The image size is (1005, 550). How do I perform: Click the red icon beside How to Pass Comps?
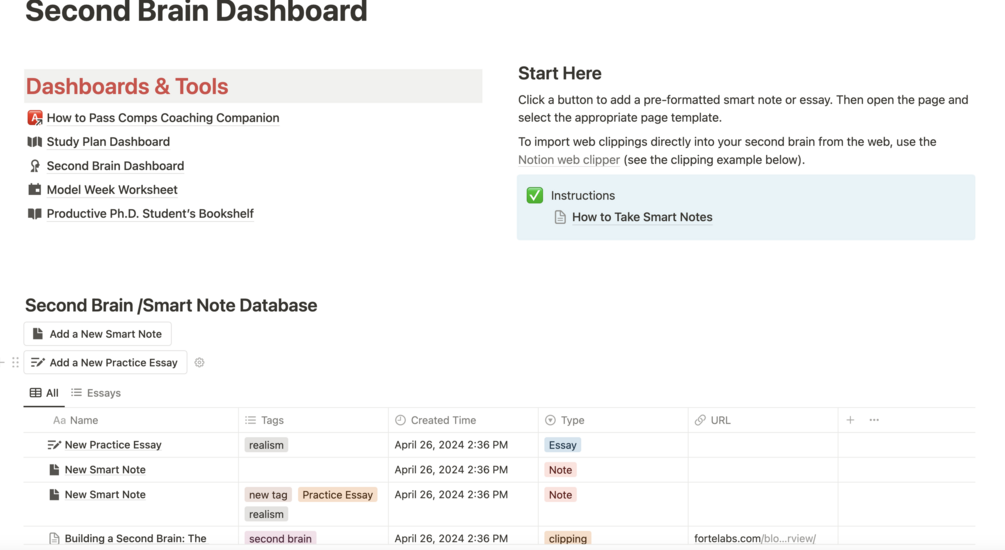[x=35, y=118]
